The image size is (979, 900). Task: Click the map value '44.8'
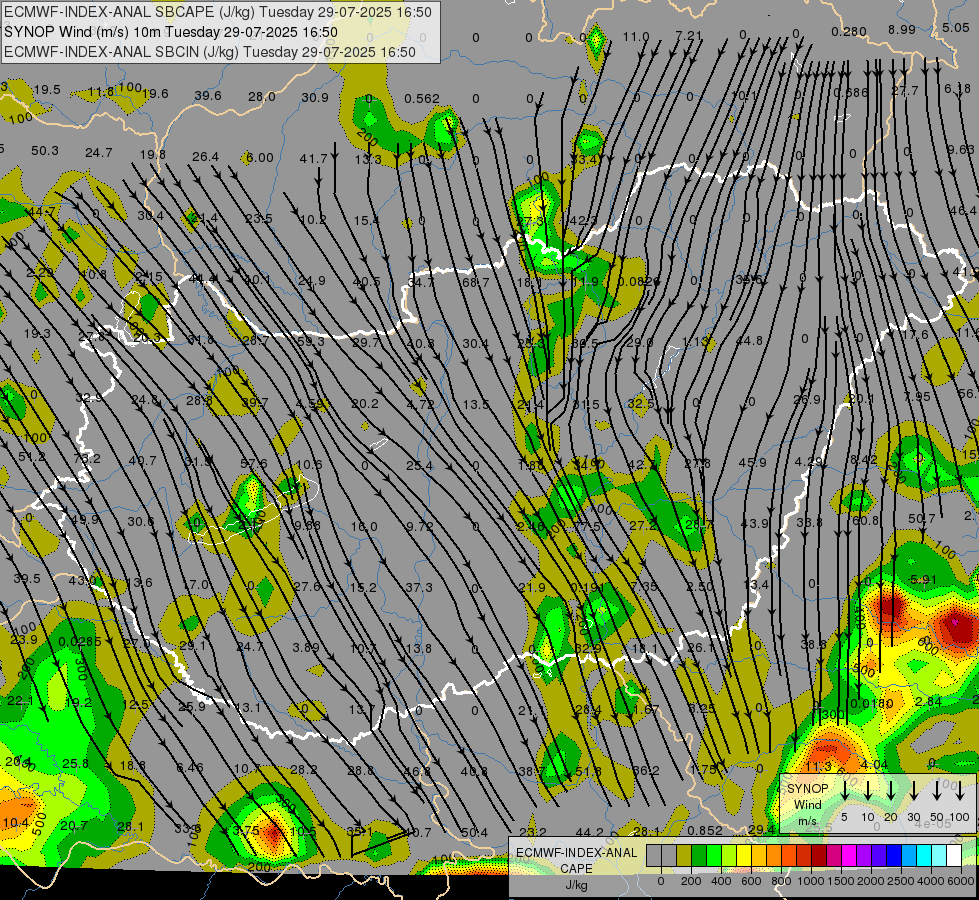tap(749, 340)
